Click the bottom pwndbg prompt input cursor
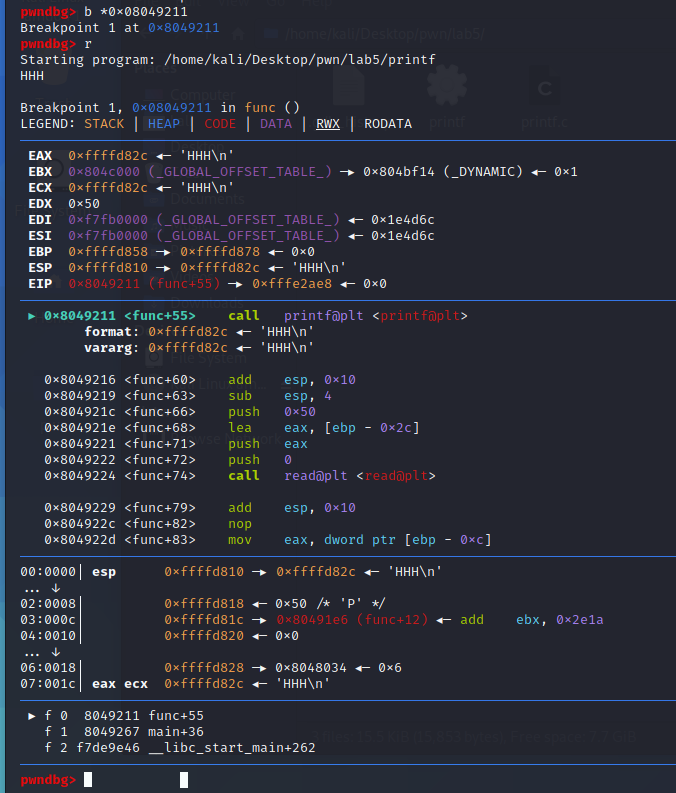The height and width of the screenshot is (793, 676). (88, 779)
